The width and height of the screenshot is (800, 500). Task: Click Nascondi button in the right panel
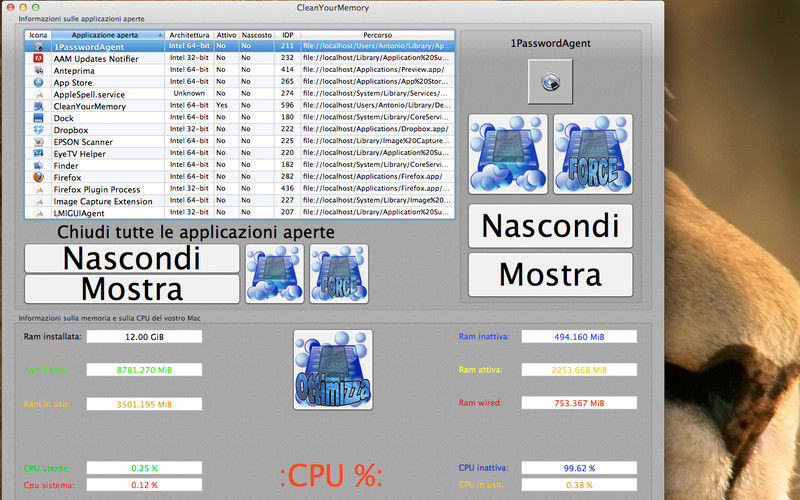click(550, 226)
